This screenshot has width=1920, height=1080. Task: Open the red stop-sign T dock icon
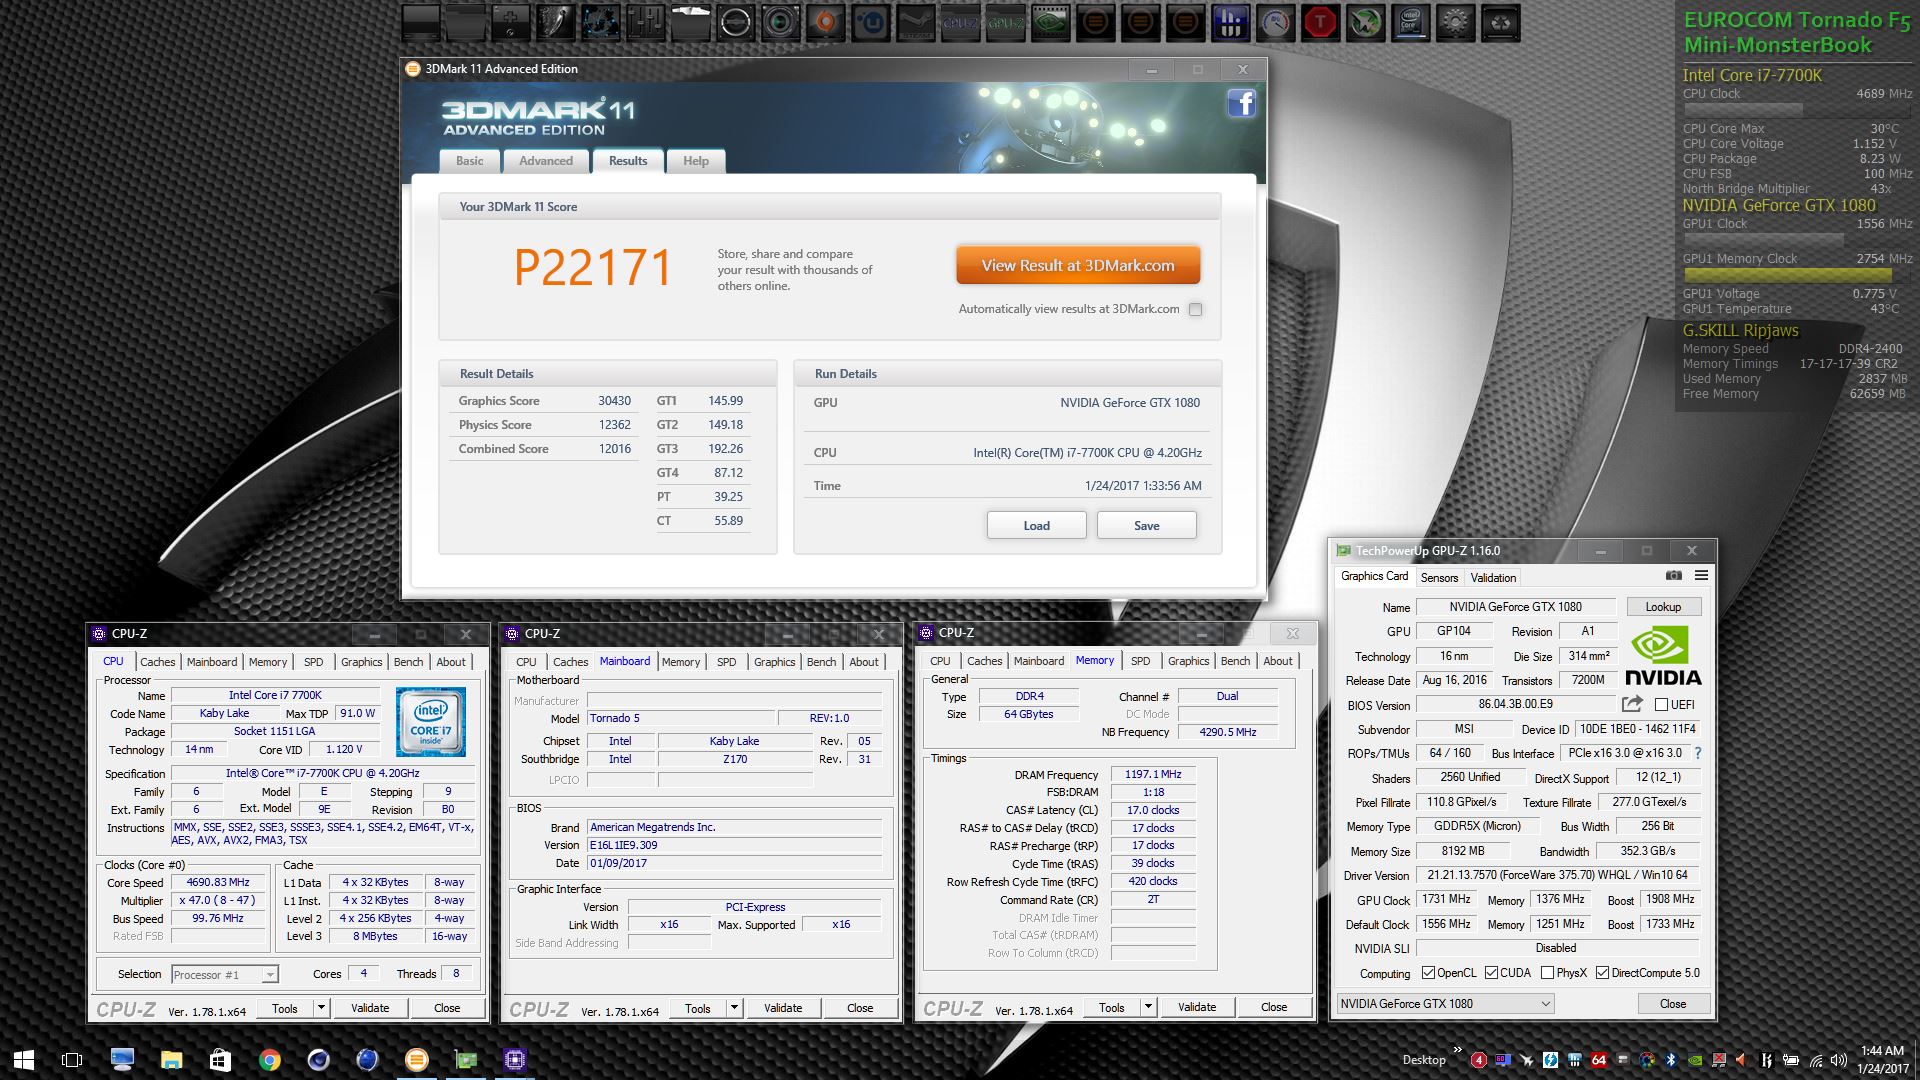[x=1321, y=23]
